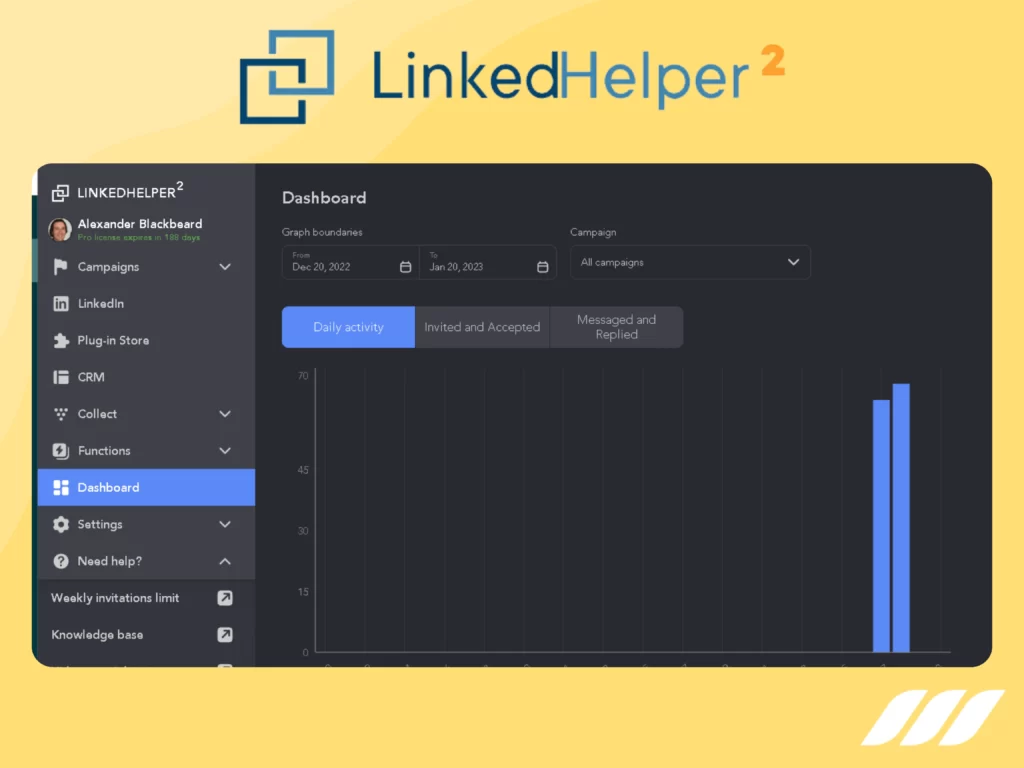Image resolution: width=1024 pixels, height=768 pixels.
Task: Expand the Functions menu chevron
Action: (x=225, y=451)
